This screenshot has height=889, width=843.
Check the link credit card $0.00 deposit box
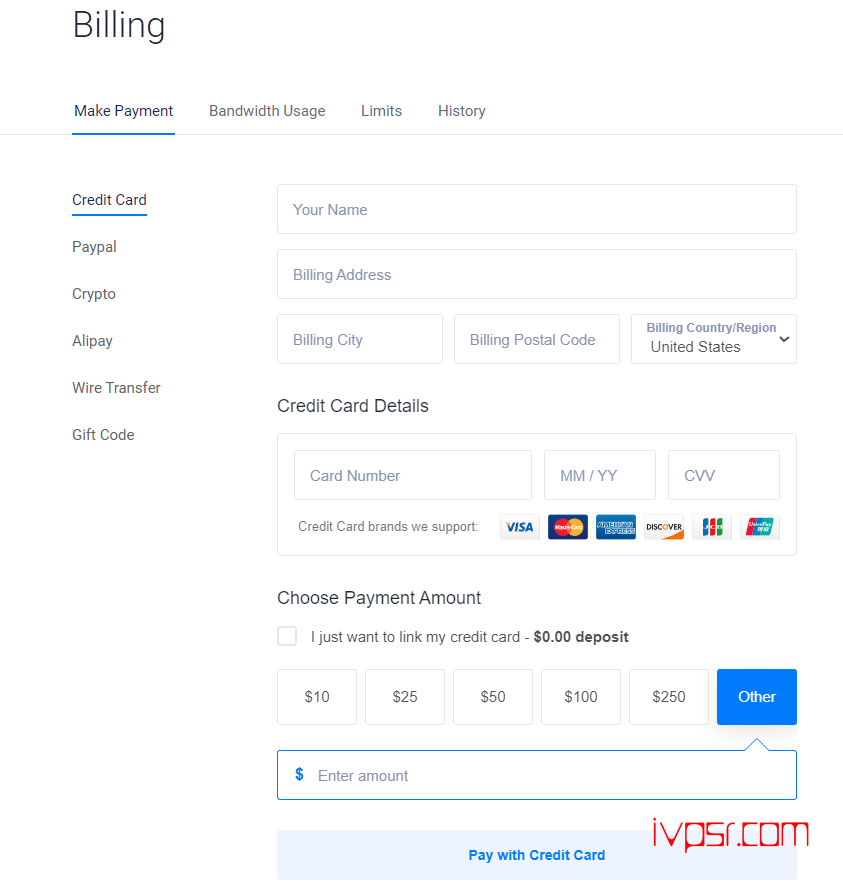(287, 636)
